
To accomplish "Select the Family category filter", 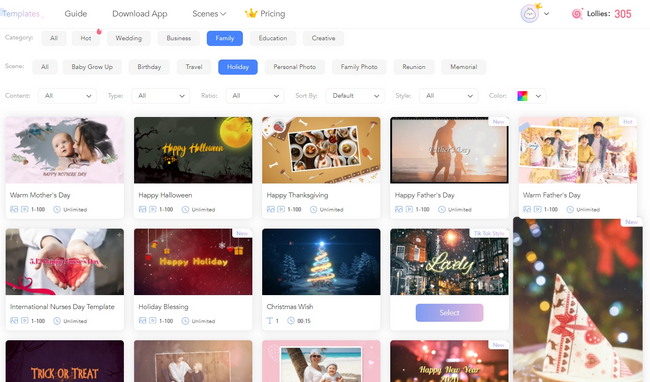I will point(225,38).
